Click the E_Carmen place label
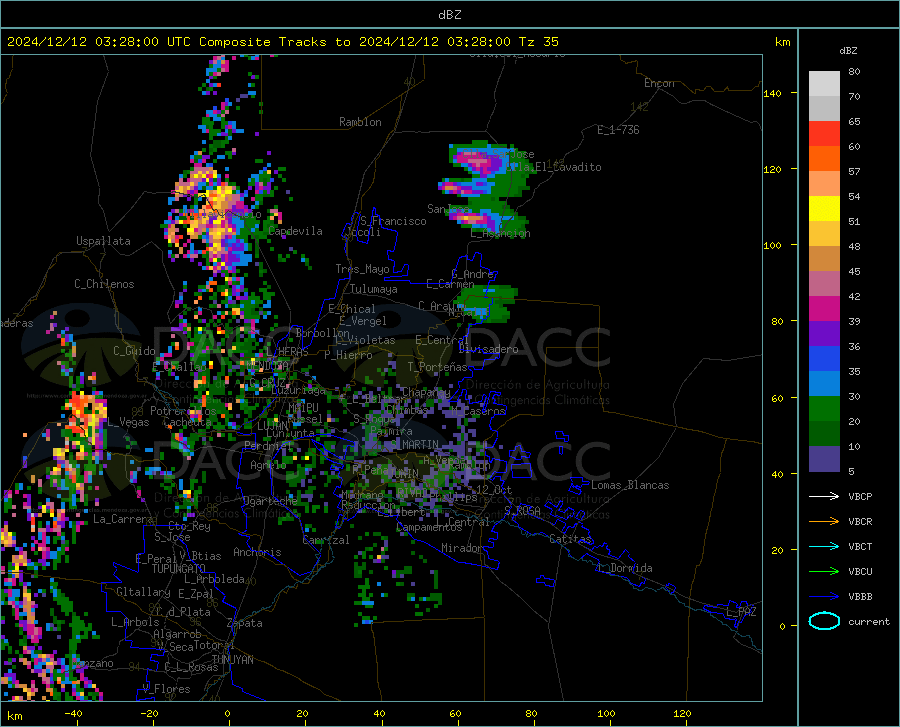The height and width of the screenshot is (727, 900). pos(450,283)
